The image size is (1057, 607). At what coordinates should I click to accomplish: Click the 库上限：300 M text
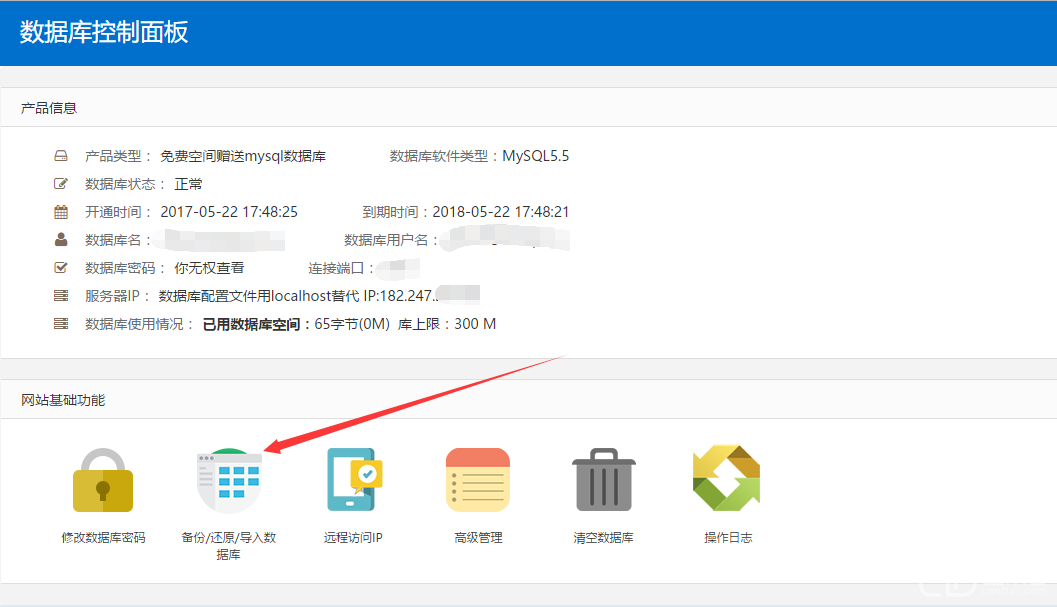pyautogui.click(x=447, y=324)
